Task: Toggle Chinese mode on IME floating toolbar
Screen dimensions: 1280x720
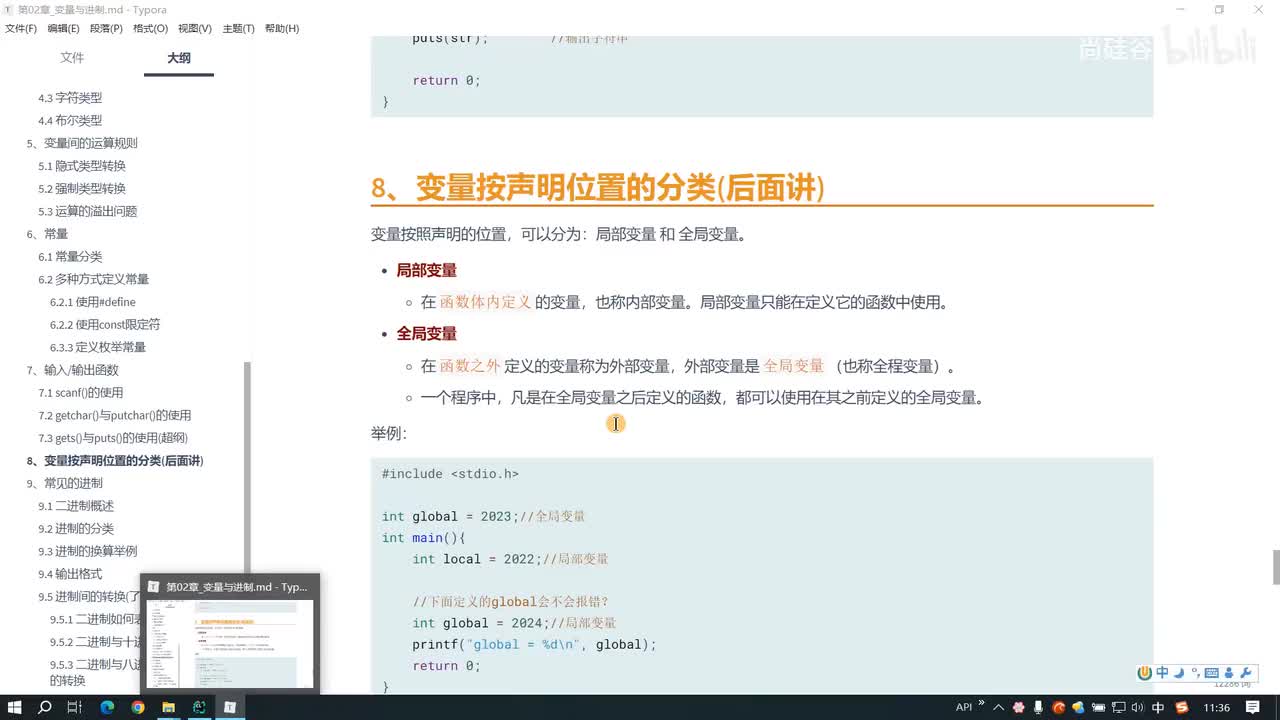Action: click(1162, 673)
